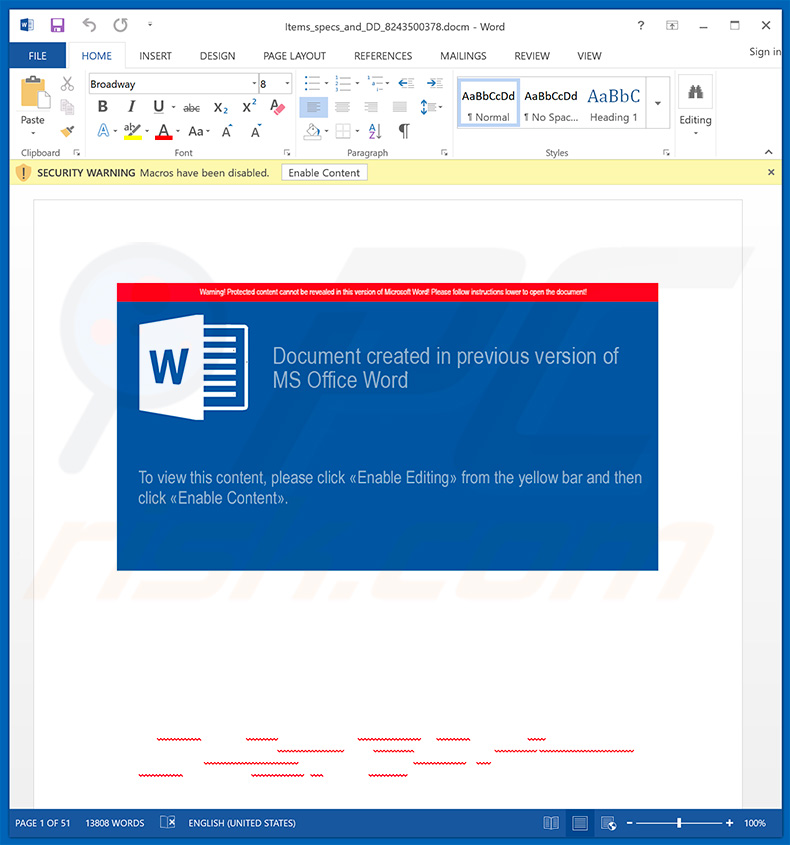Open the FILE tab

tap(37, 56)
